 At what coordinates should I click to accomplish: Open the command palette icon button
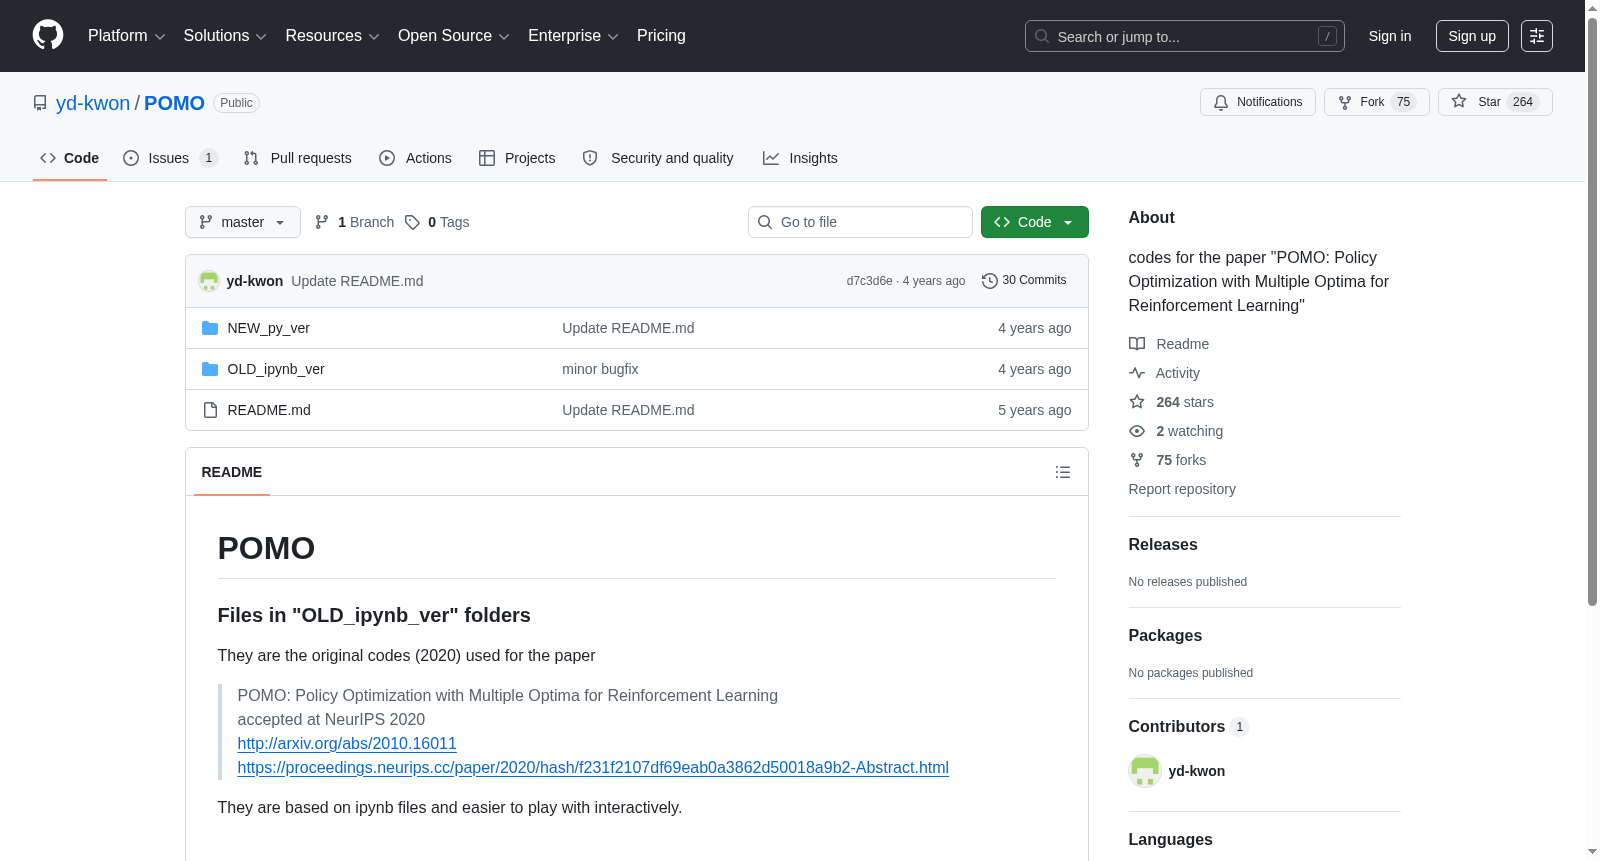[1536, 36]
